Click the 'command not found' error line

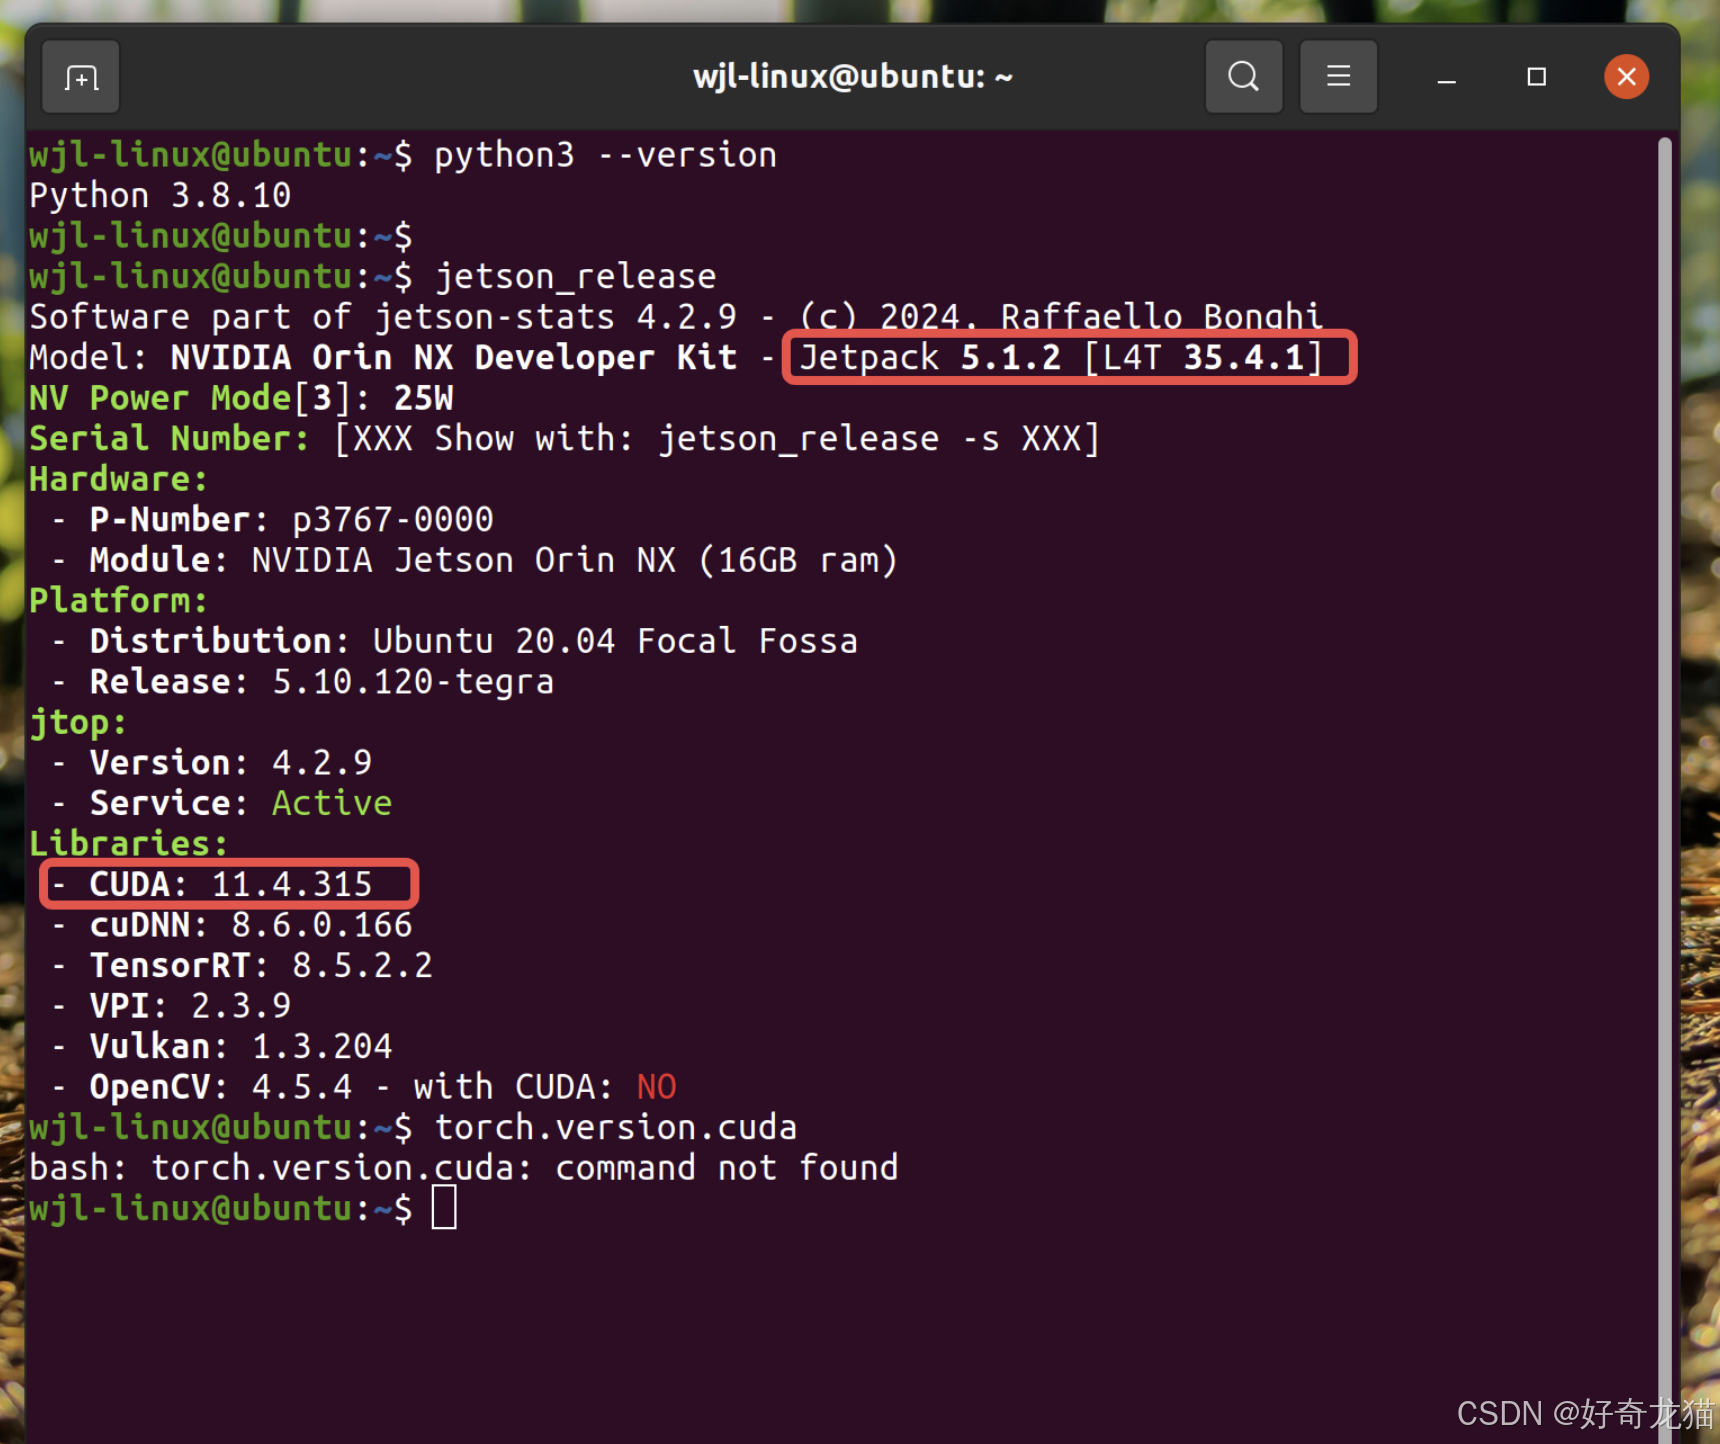(463, 1167)
